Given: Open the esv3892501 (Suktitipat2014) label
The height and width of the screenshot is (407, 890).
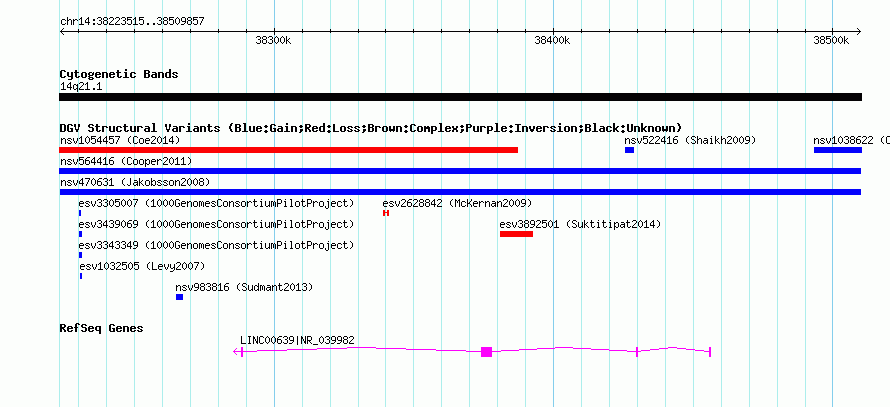Looking at the screenshot, I should [x=580, y=224].
